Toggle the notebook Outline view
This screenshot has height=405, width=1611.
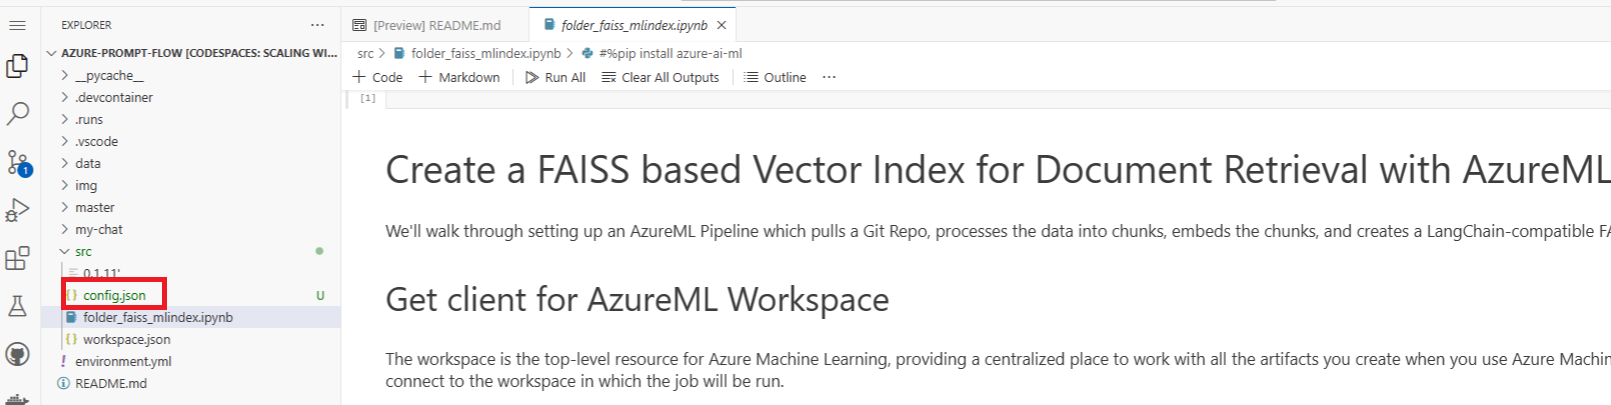[x=775, y=77]
